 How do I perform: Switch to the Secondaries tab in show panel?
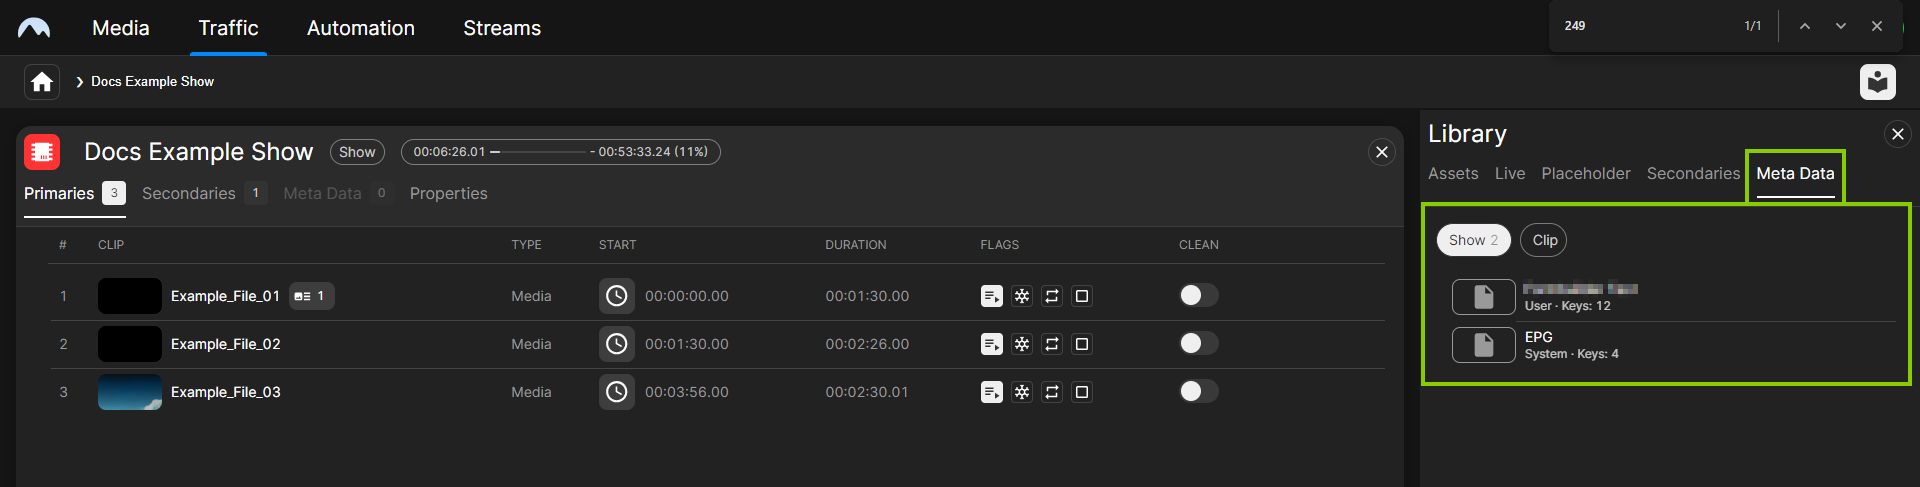(x=189, y=193)
